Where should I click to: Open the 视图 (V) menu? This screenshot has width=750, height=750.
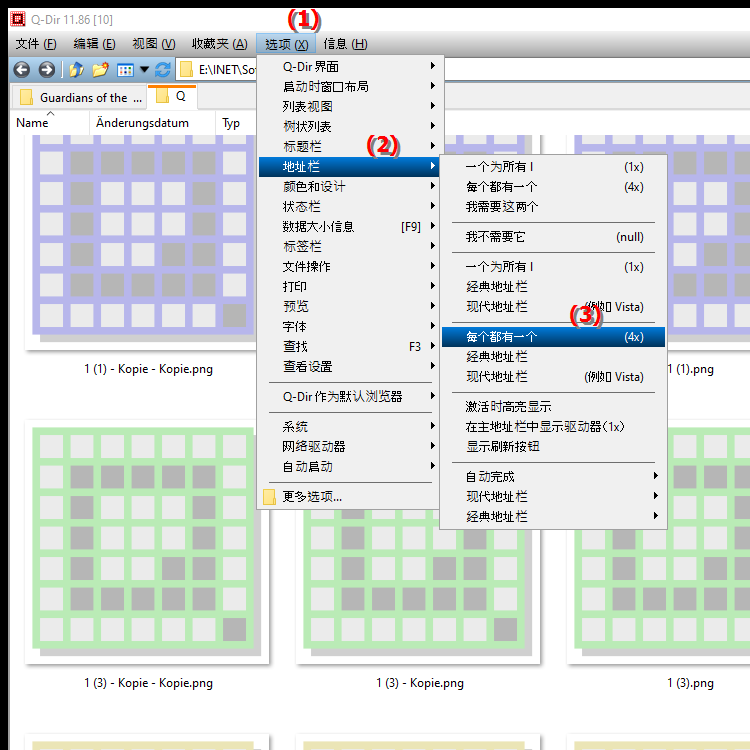click(154, 44)
